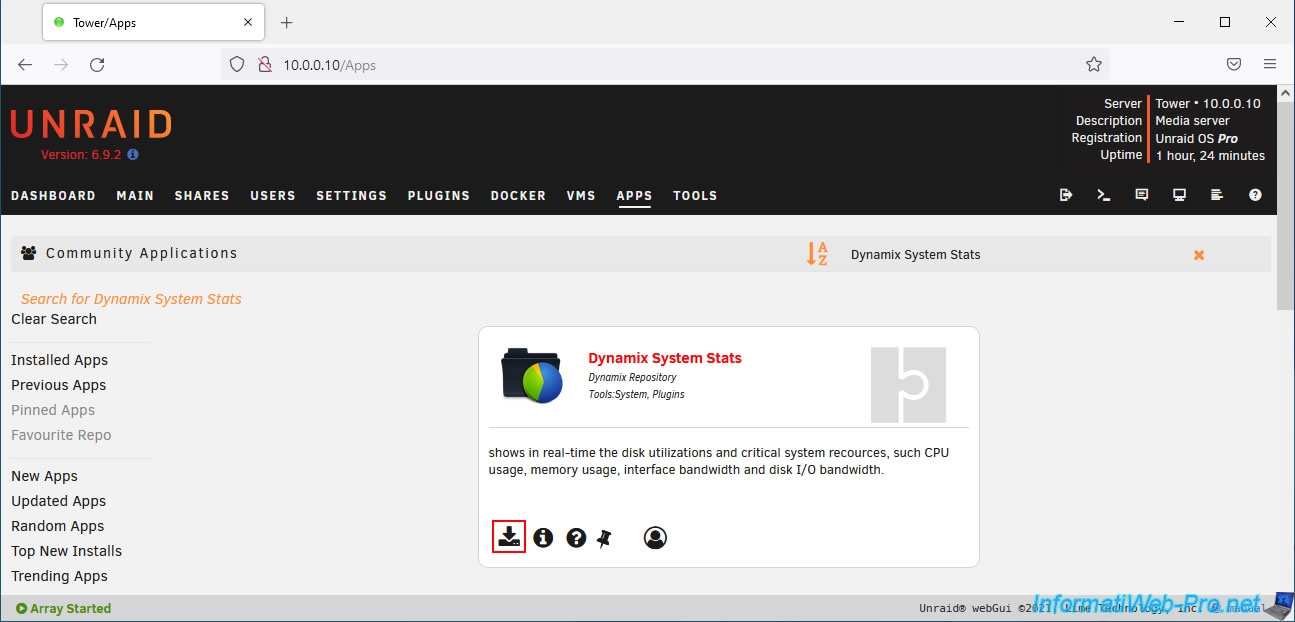Select Trending Apps in the sidebar
The height and width of the screenshot is (622, 1295).
(x=59, y=576)
